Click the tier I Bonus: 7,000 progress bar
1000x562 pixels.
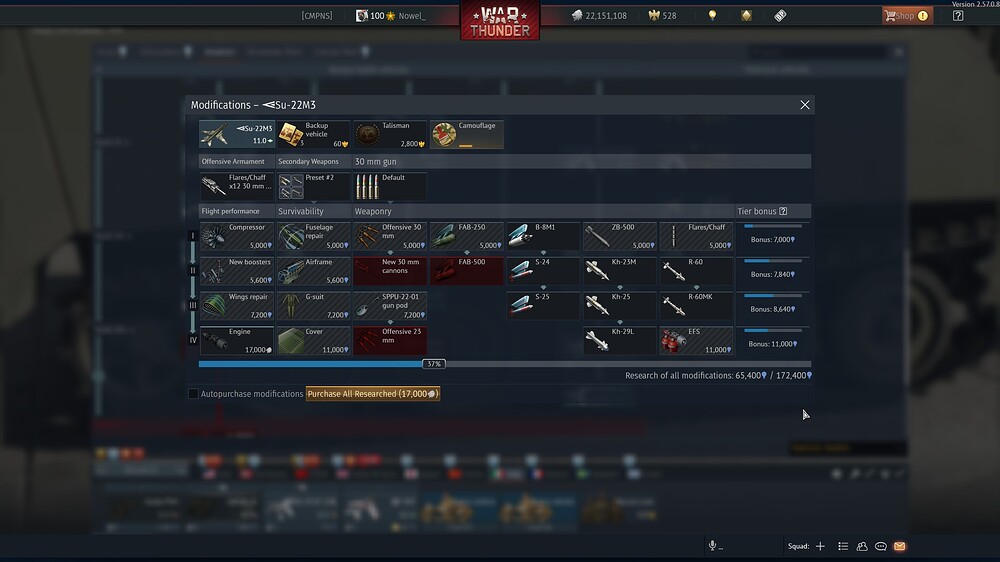click(x=773, y=226)
